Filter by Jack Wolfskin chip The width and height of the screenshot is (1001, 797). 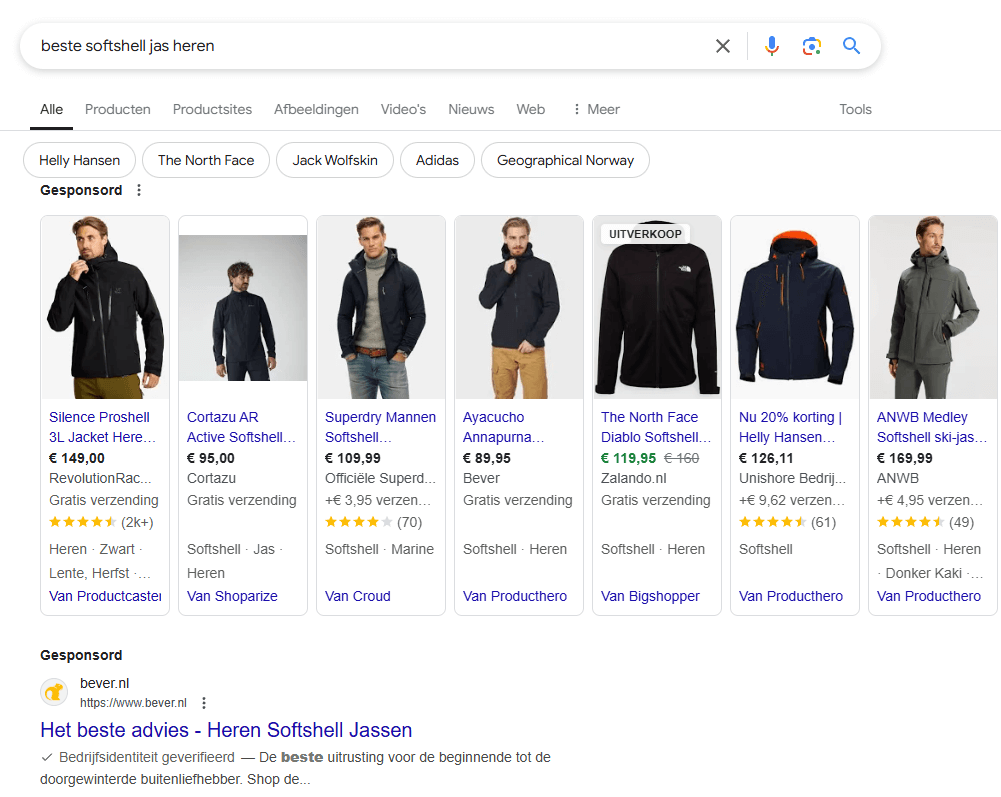(x=335, y=160)
